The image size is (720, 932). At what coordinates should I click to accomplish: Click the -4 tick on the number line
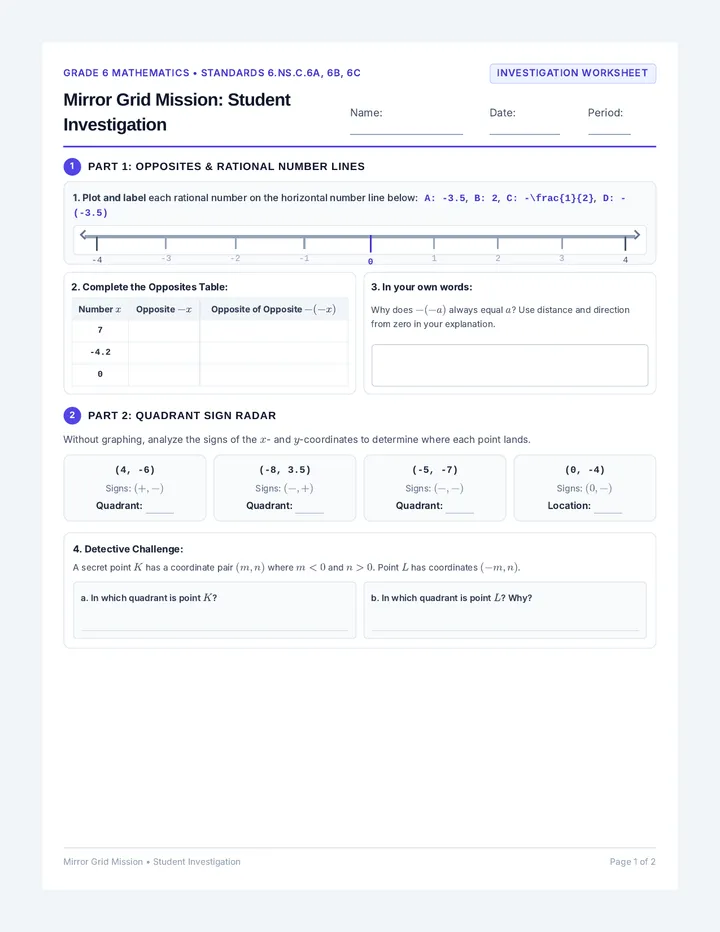coord(97,243)
